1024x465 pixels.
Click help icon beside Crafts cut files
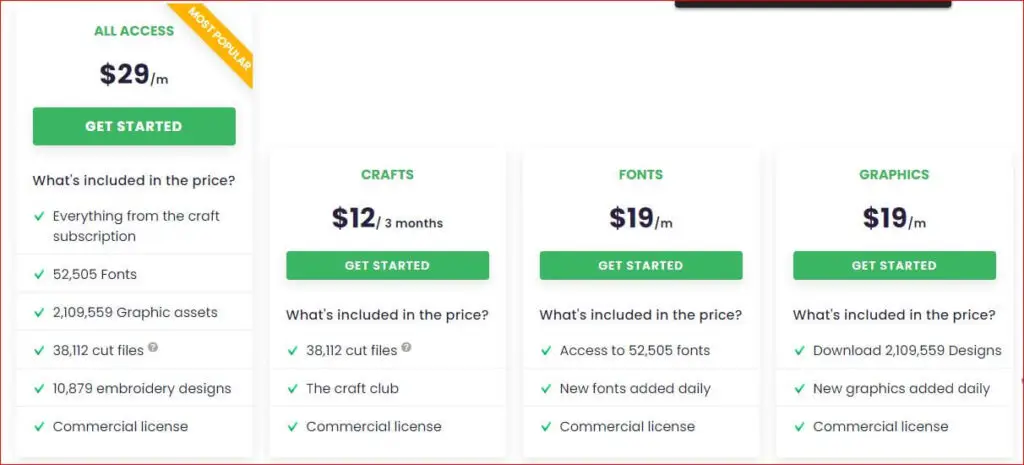[x=406, y=347]
